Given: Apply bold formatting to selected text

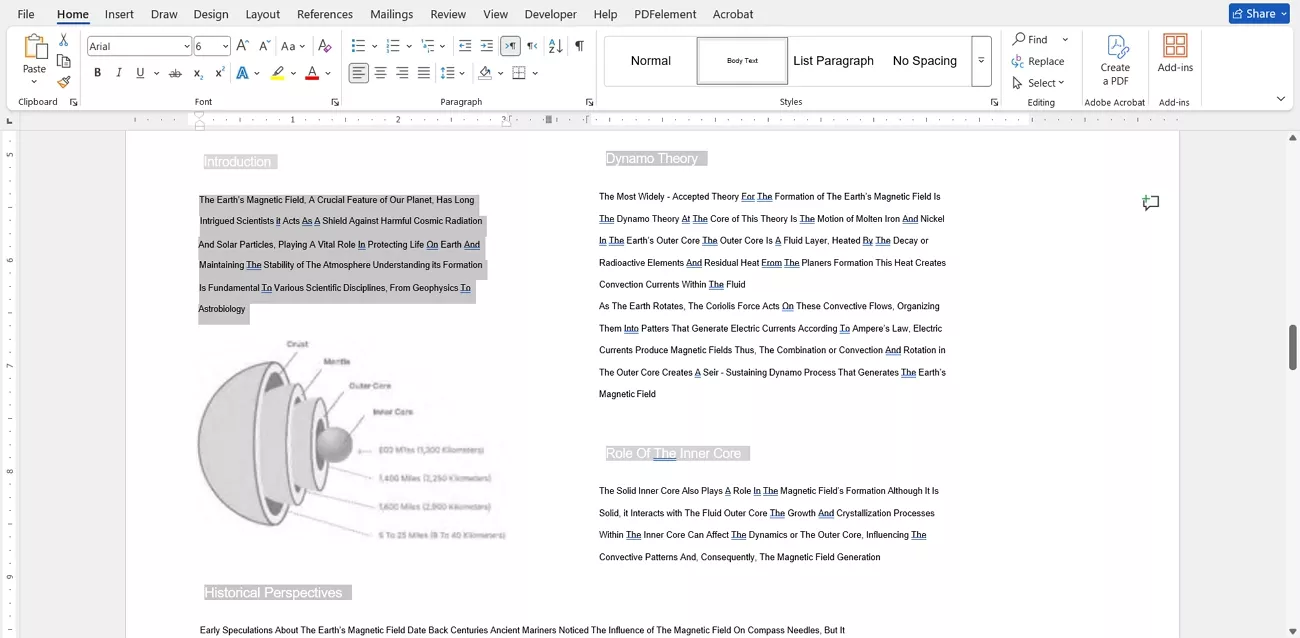Looking at the screenshot, I should (x=97, y=72).
